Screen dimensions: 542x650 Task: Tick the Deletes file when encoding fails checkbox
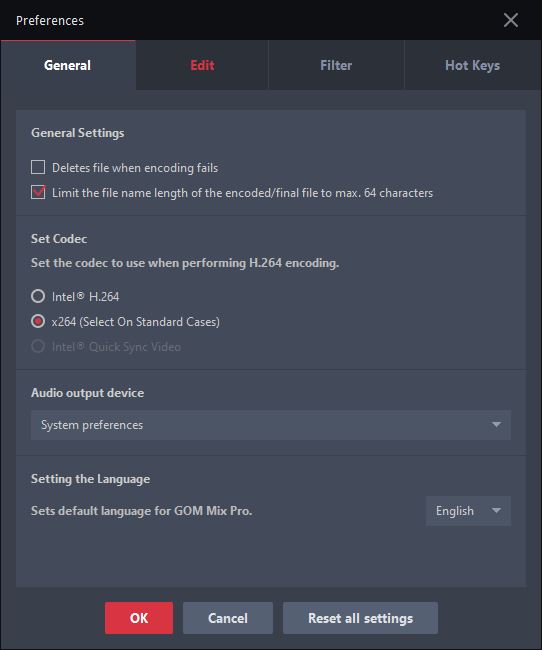pos(38,167)
